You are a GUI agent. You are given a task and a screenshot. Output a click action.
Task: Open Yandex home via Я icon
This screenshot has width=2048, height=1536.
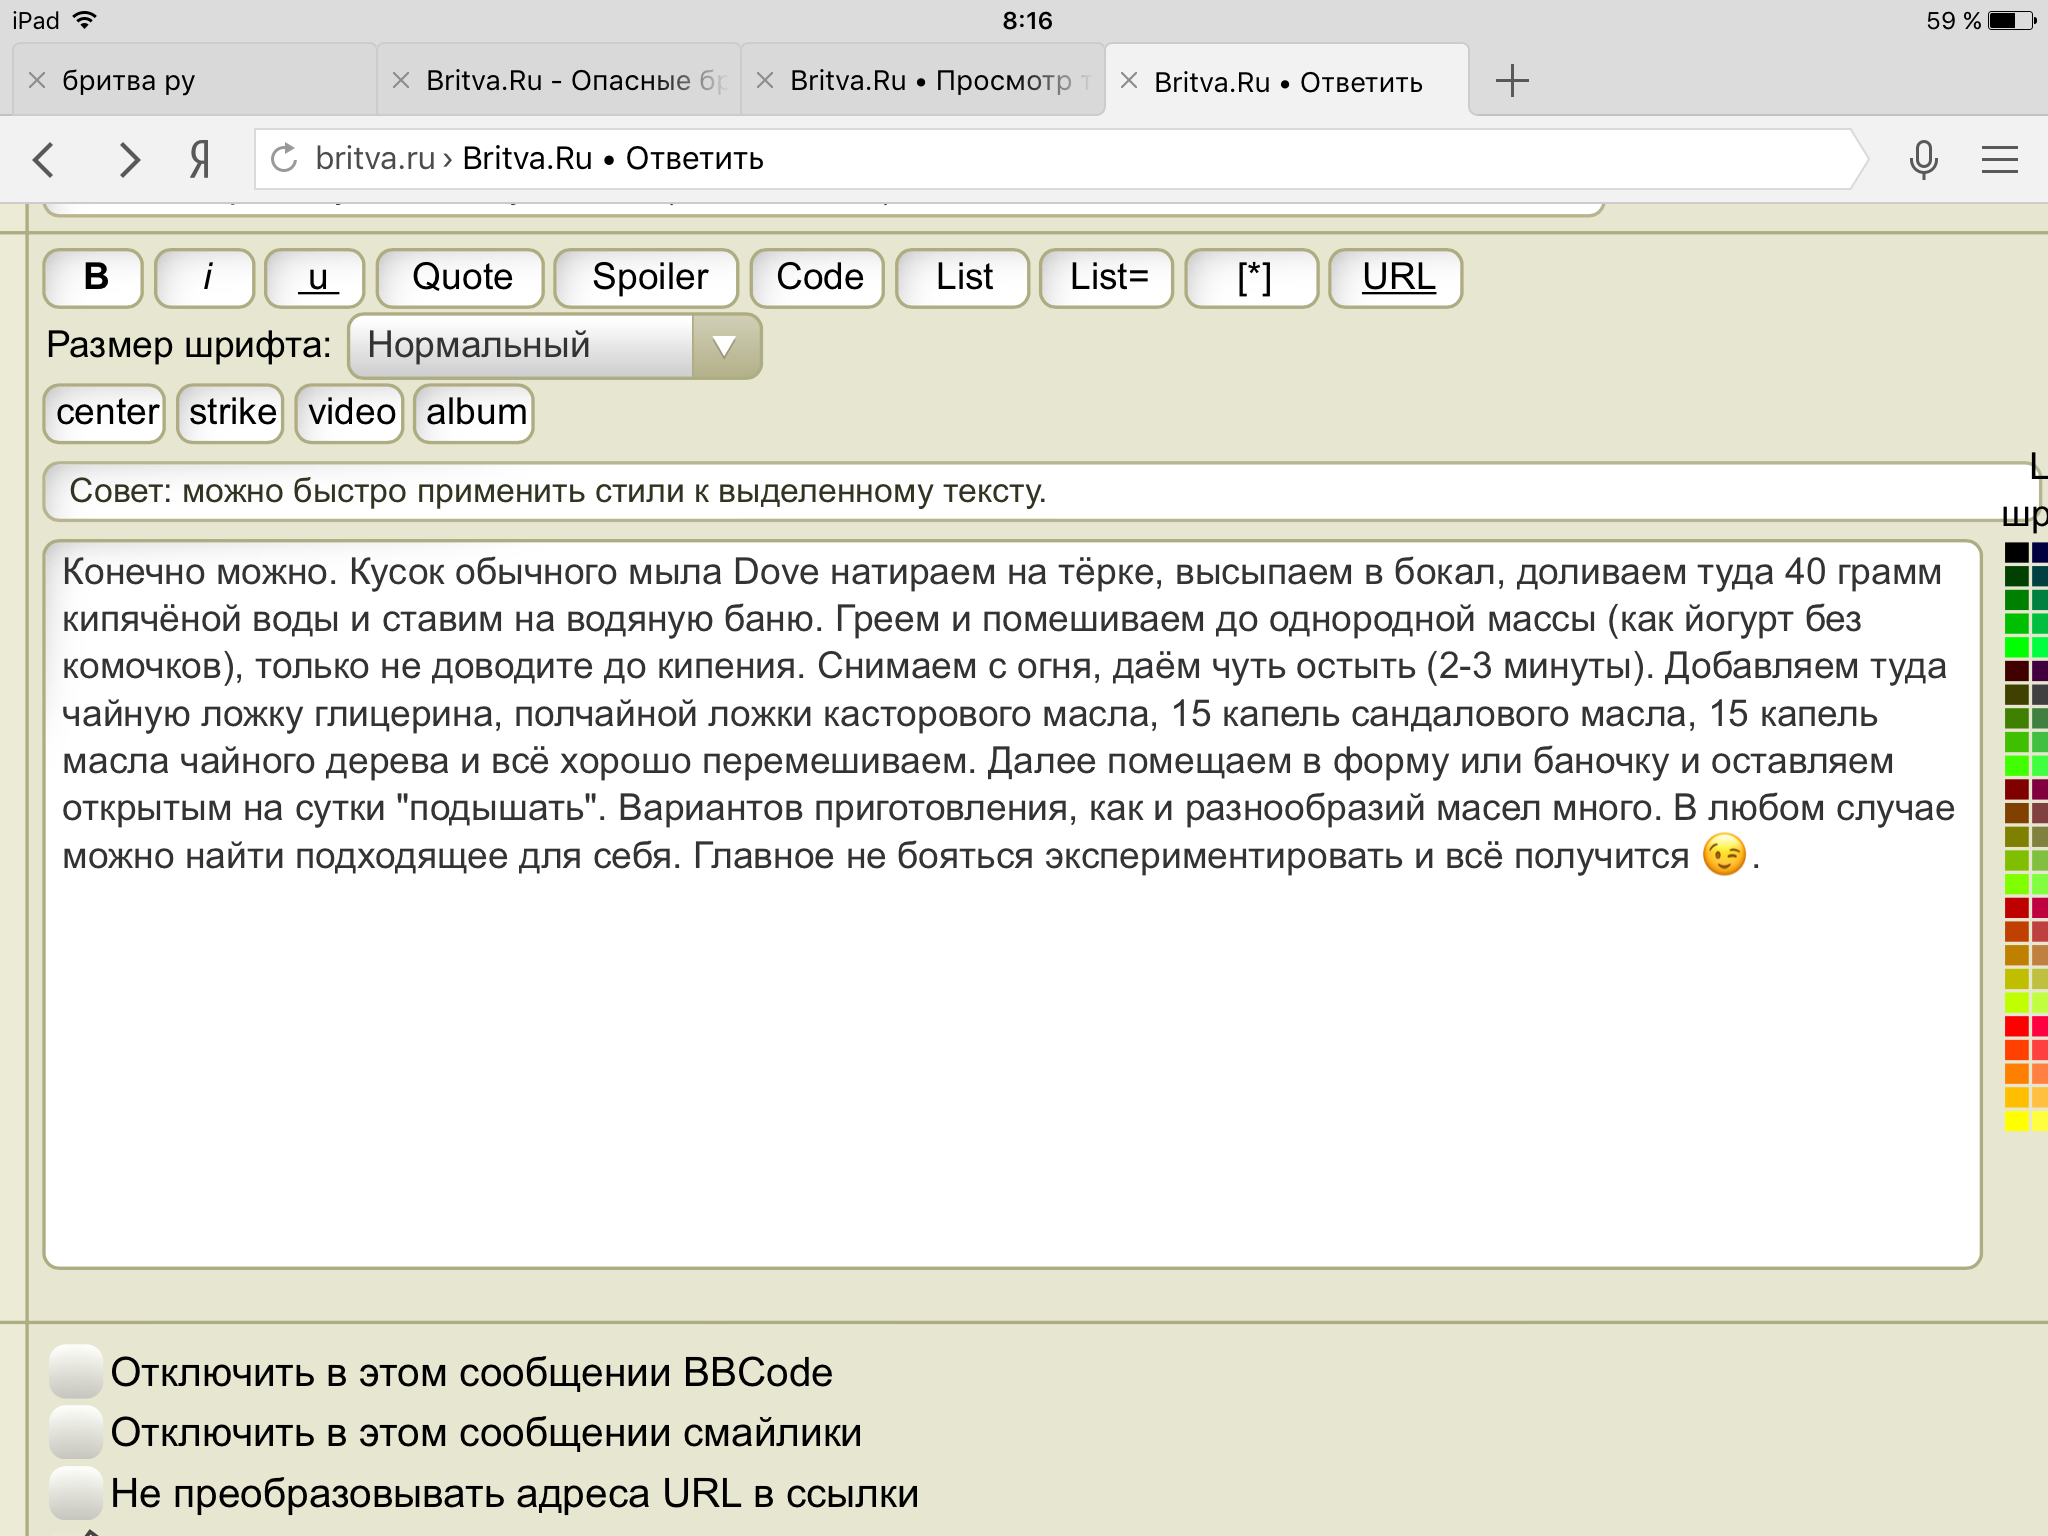pyautogui.click(x=200, y=159)
